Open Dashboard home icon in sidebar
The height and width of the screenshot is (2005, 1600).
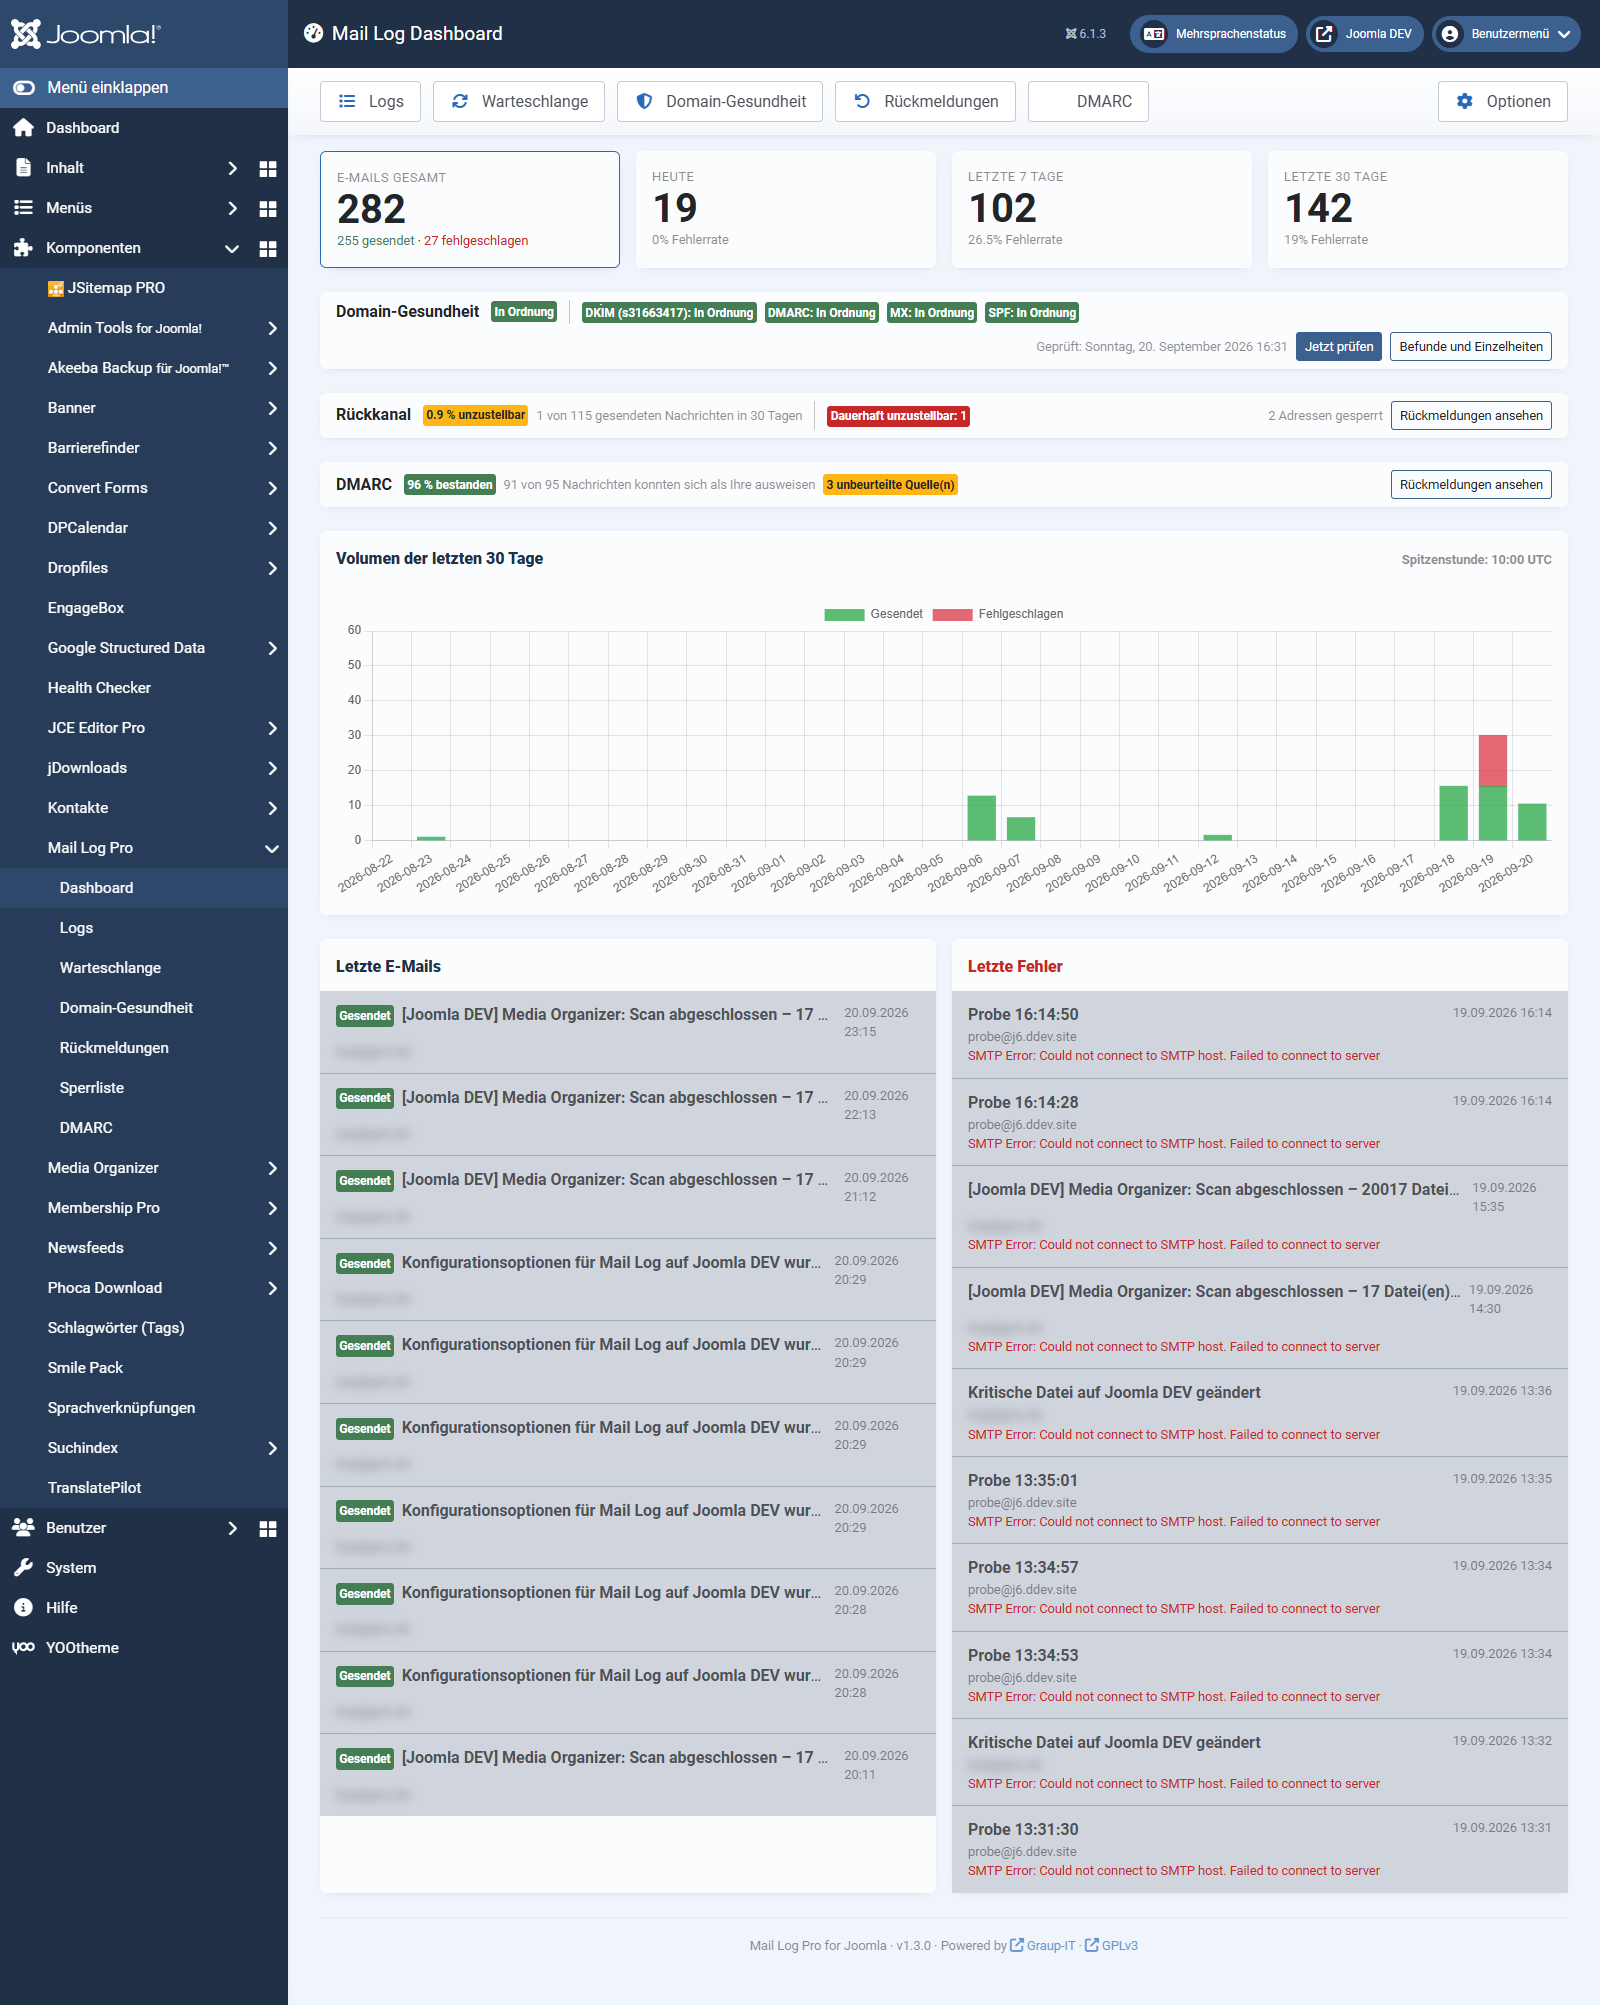pos(24,128)
